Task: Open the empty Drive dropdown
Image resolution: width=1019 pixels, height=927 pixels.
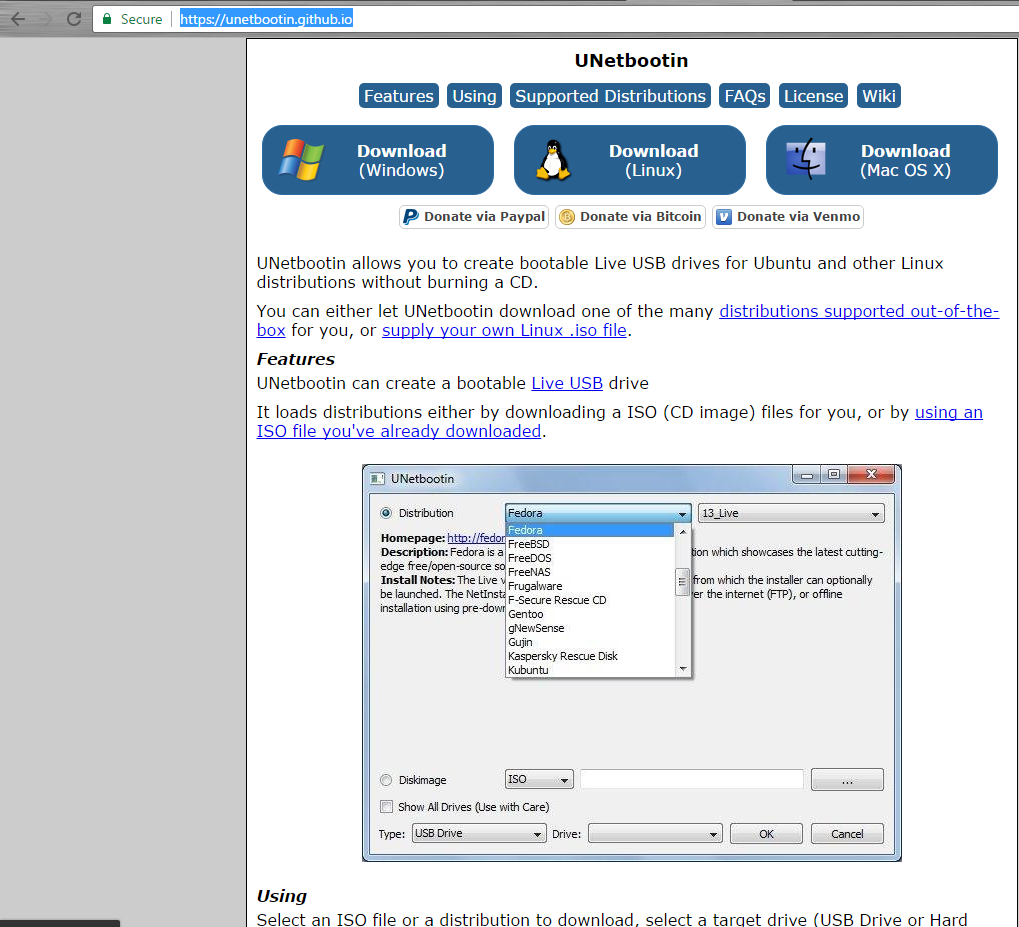Action: tap(655, 833)
